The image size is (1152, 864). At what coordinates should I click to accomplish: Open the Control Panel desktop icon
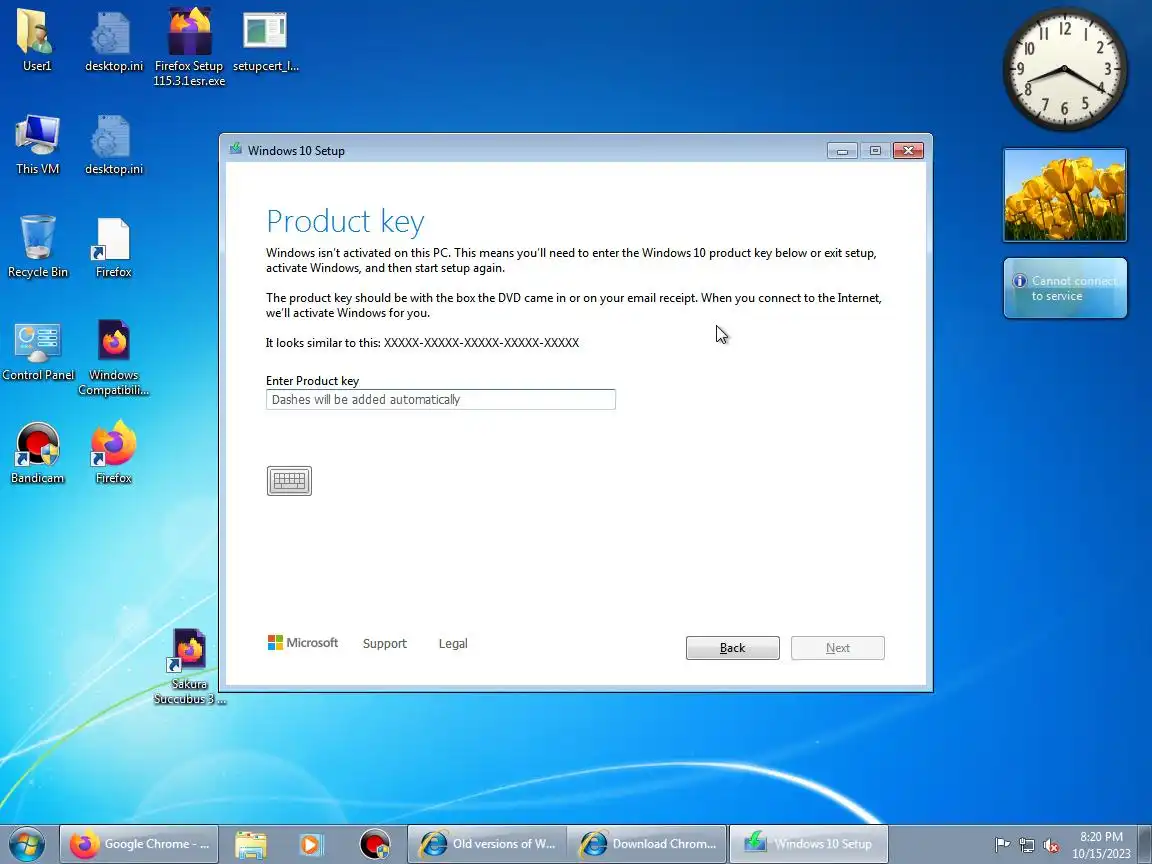[37, 350]
